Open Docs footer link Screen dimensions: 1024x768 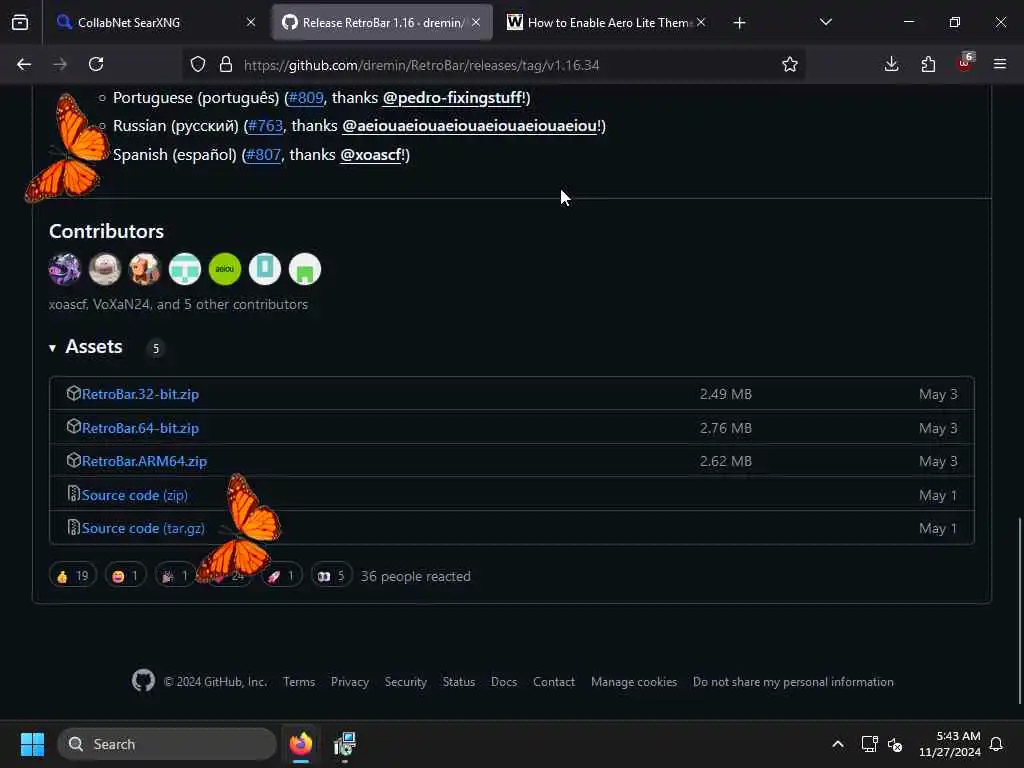(x=504, y=682)
